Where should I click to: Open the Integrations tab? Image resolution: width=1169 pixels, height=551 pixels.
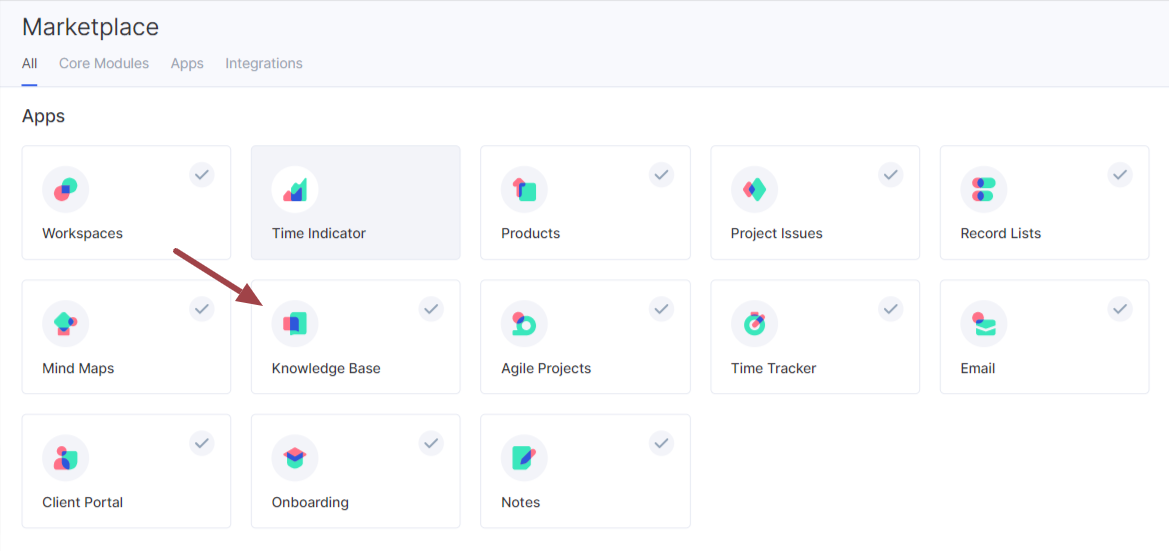point(264,63)
